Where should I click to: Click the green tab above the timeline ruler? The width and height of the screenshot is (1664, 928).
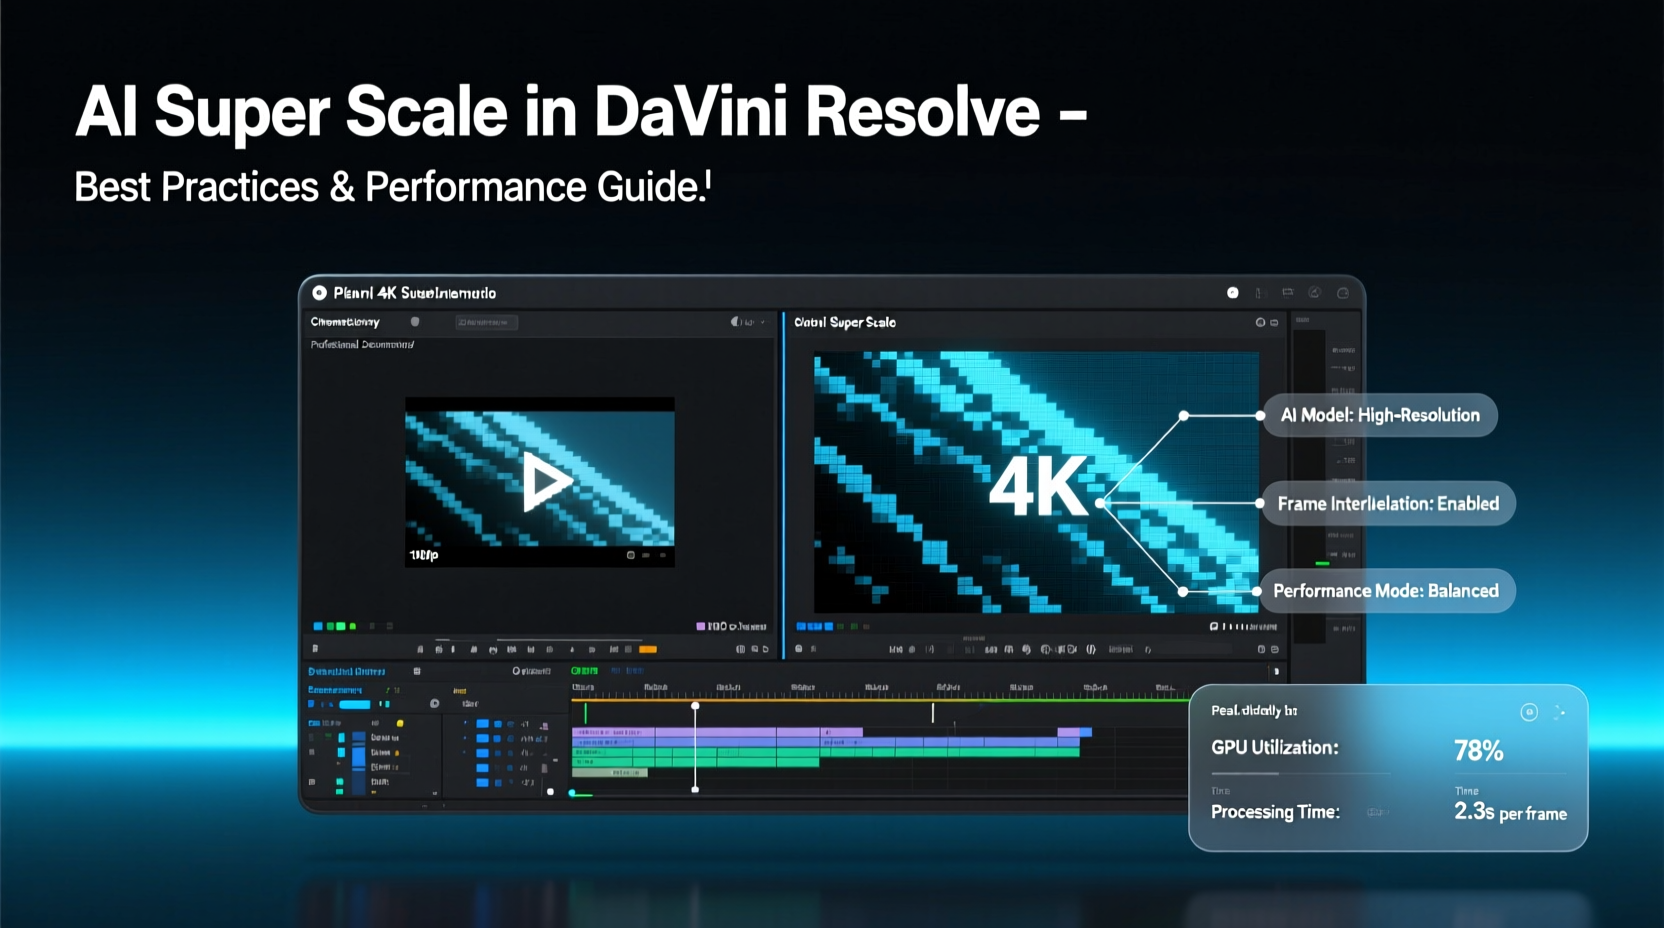coord(584,670)
